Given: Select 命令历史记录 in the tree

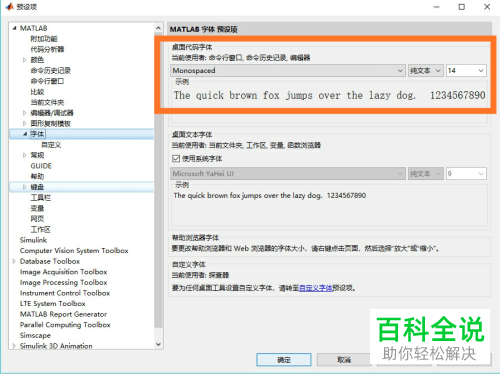Looking at the screenshot, I should click(x=51, y=71).
